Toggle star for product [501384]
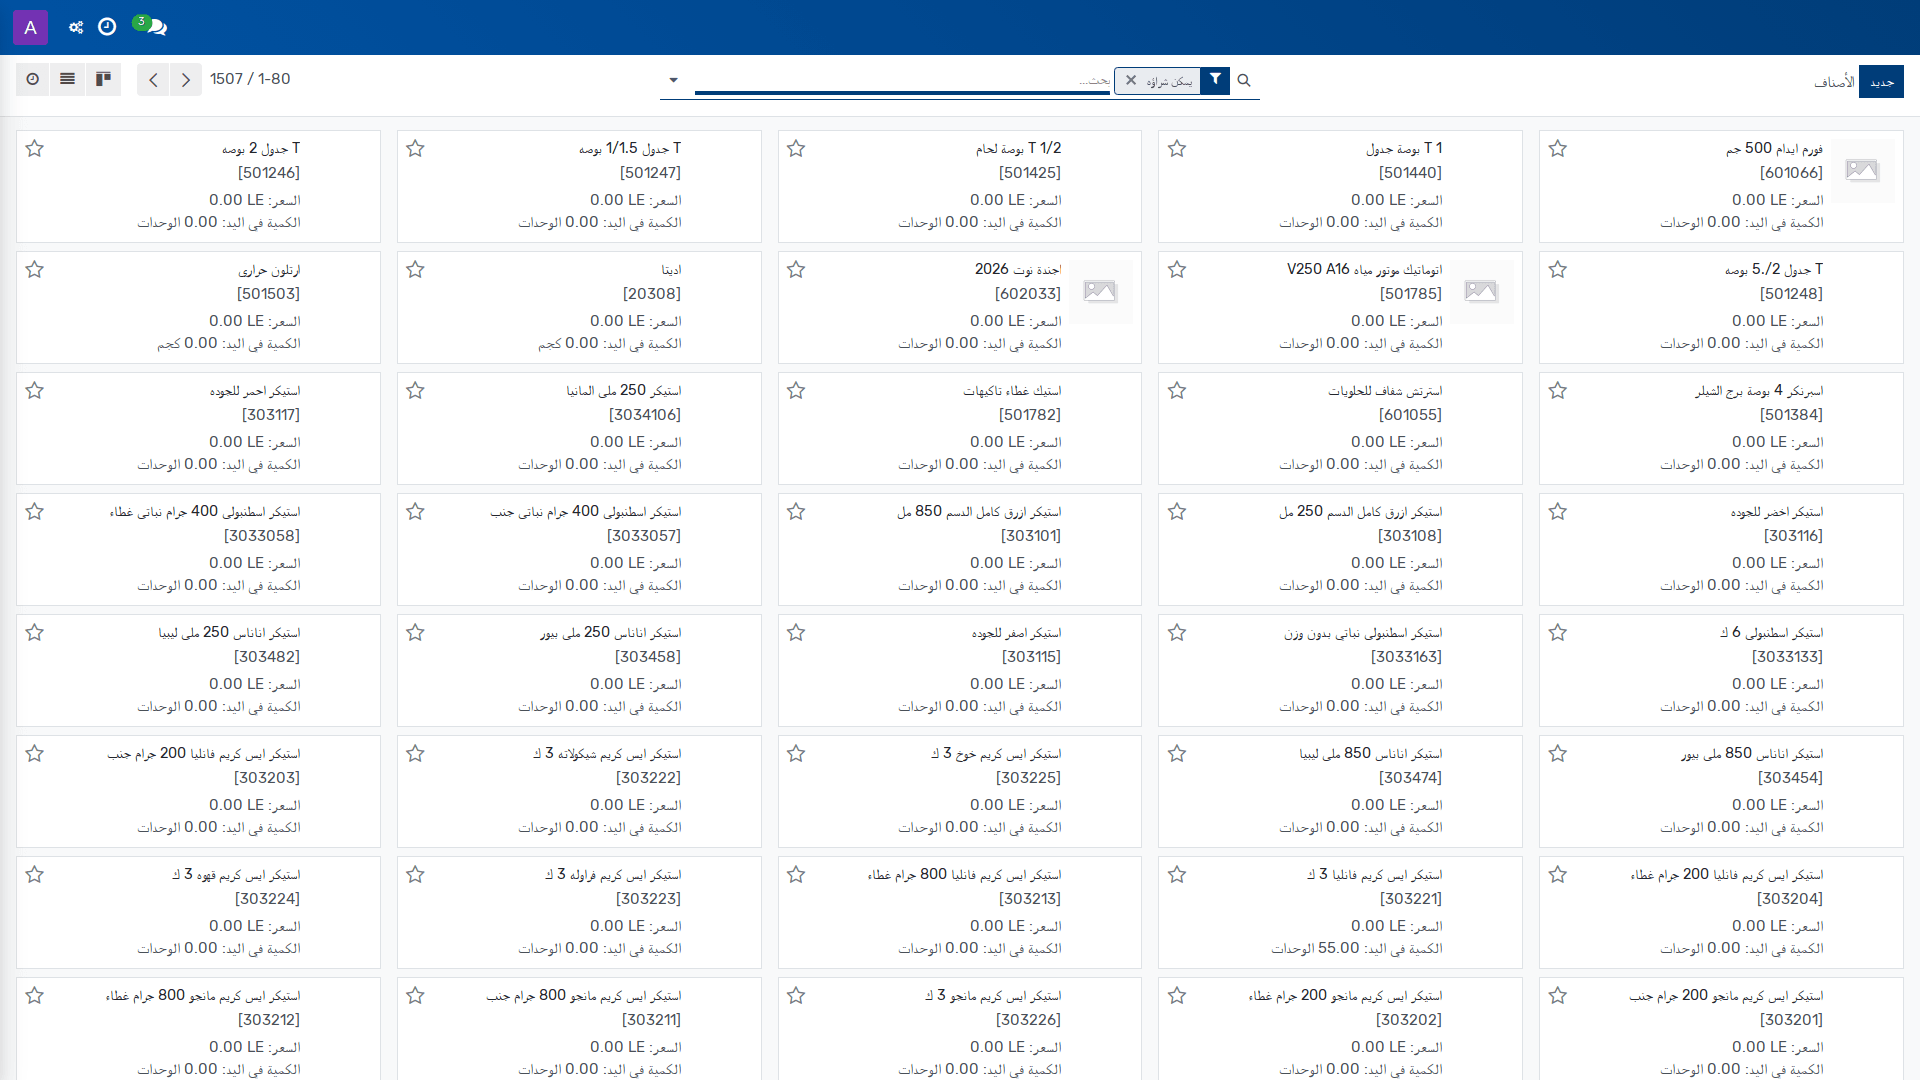1920x1080 pixels. click(x=1558, y=391)
